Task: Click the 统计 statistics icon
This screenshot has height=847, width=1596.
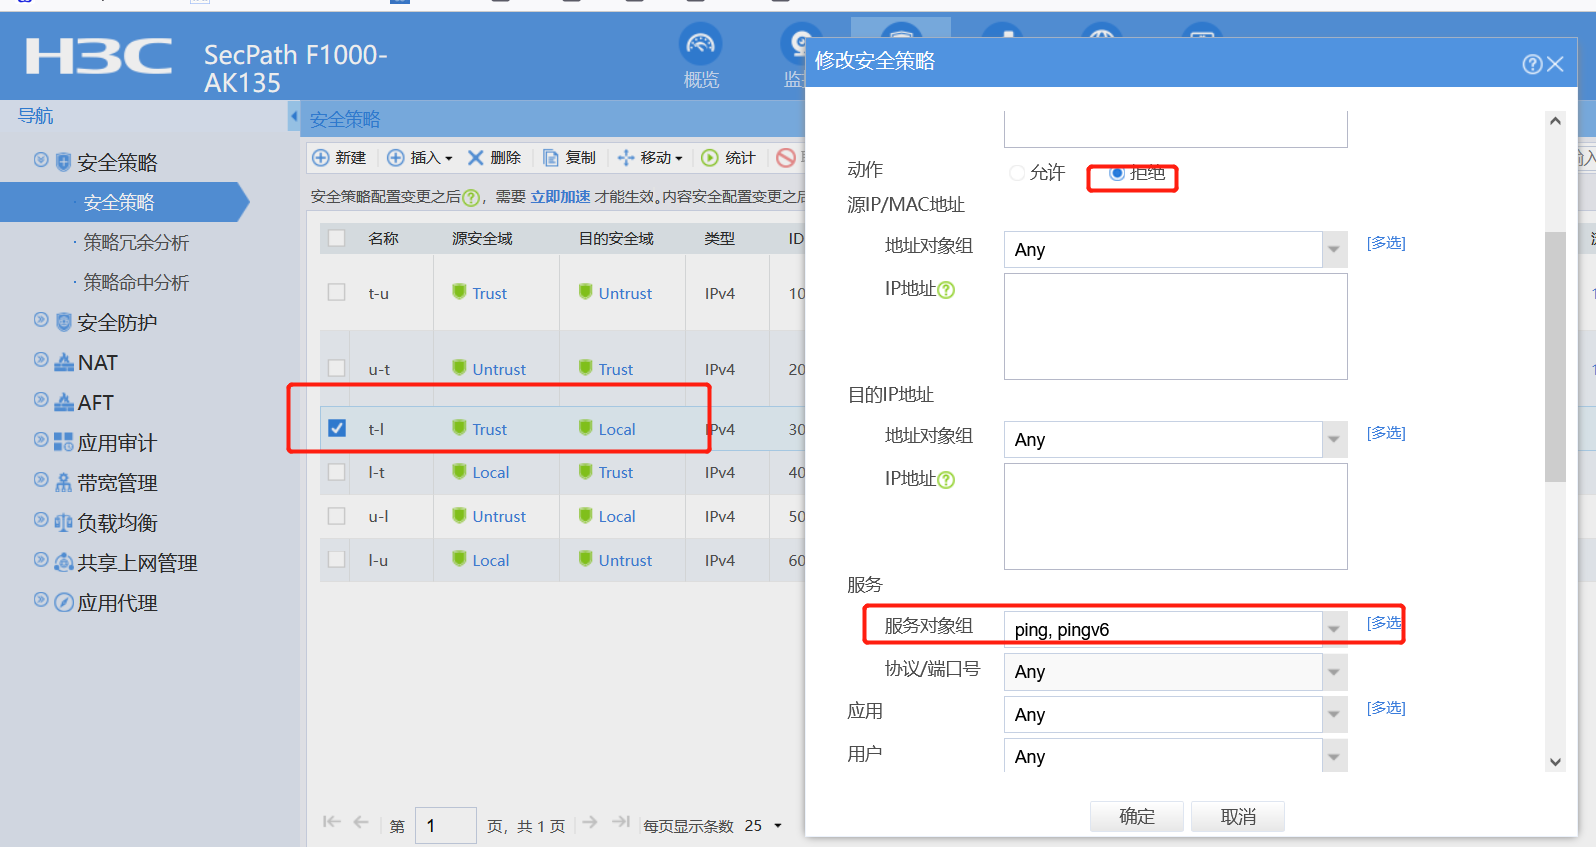Action: click(710, 158)
